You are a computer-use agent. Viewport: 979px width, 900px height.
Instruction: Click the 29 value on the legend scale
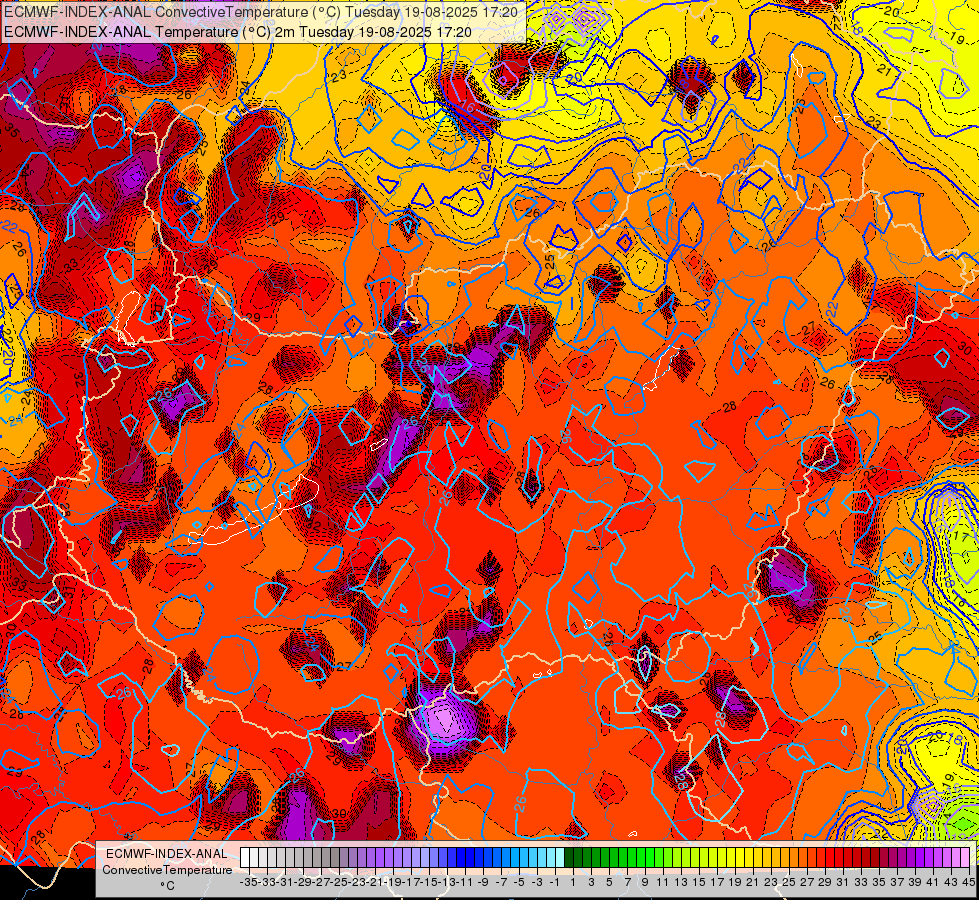coord(824,882)
